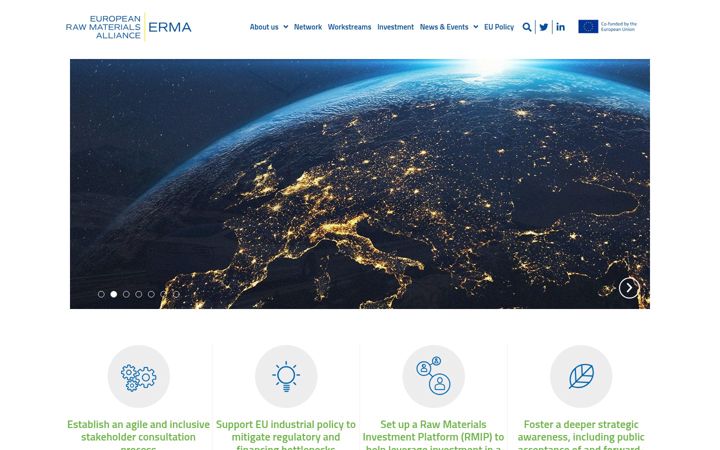Select the seventh slide indicator dot
Viewport: 720px width, 450px height.
click(176, 294)
